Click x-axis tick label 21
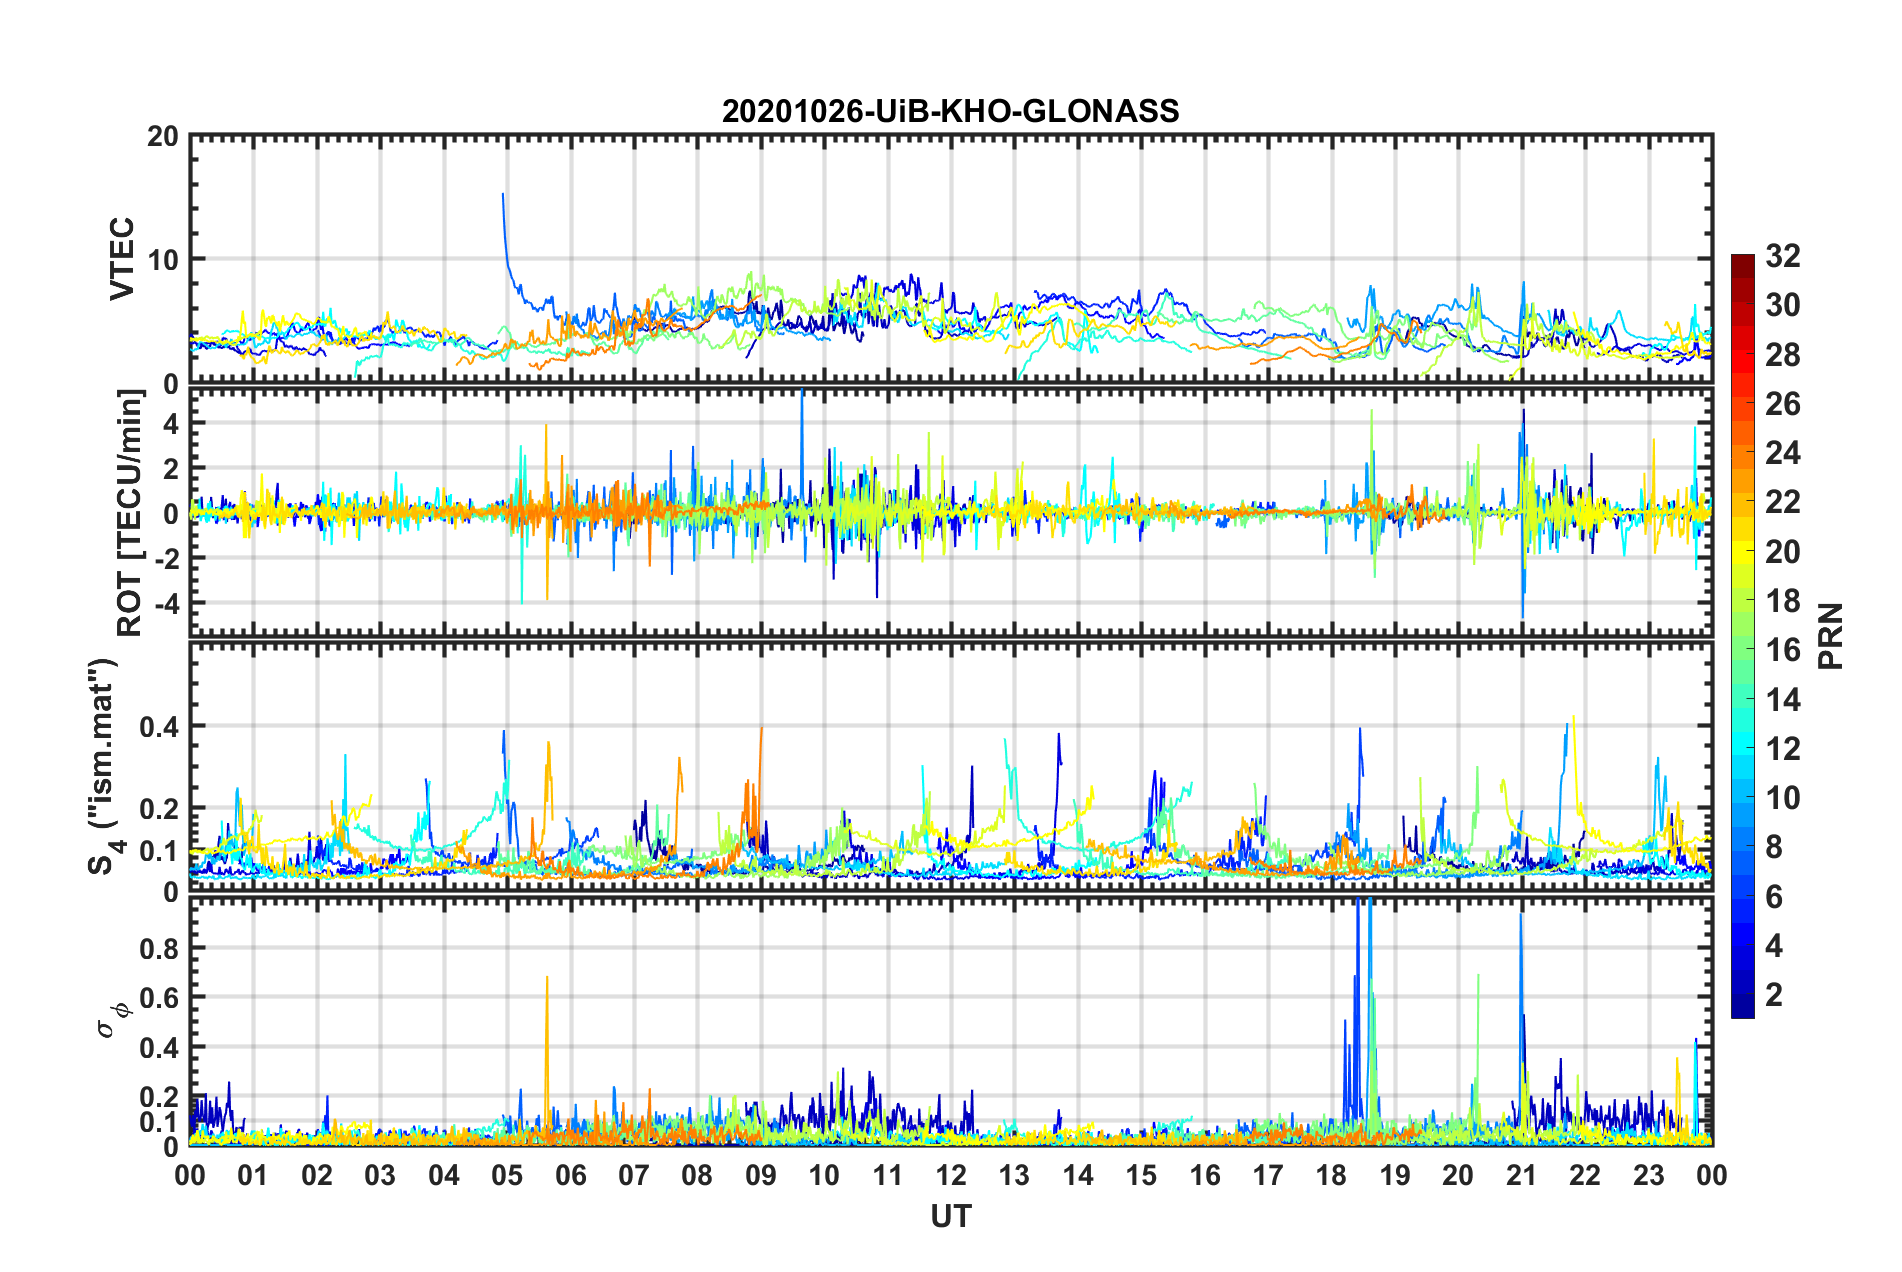The height and width of the screenshot is (1272, 1902). pyautogui.click(x=1522, y=1175)
